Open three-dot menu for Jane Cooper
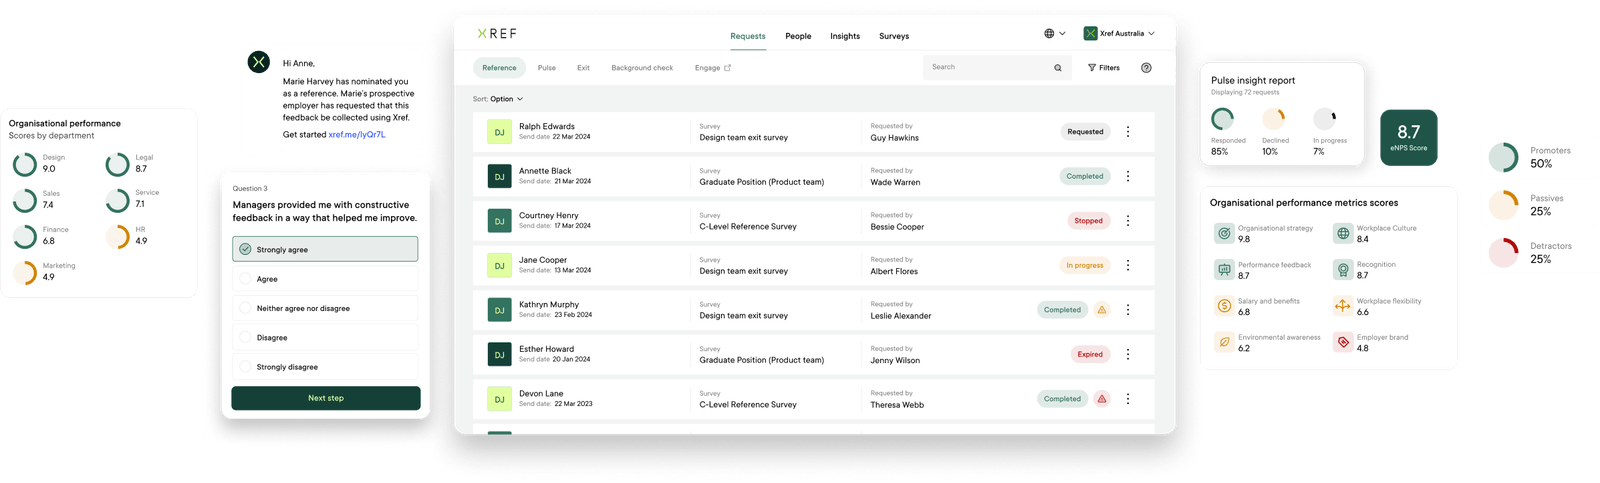The image size is (1600, 483). [1128, 265]
